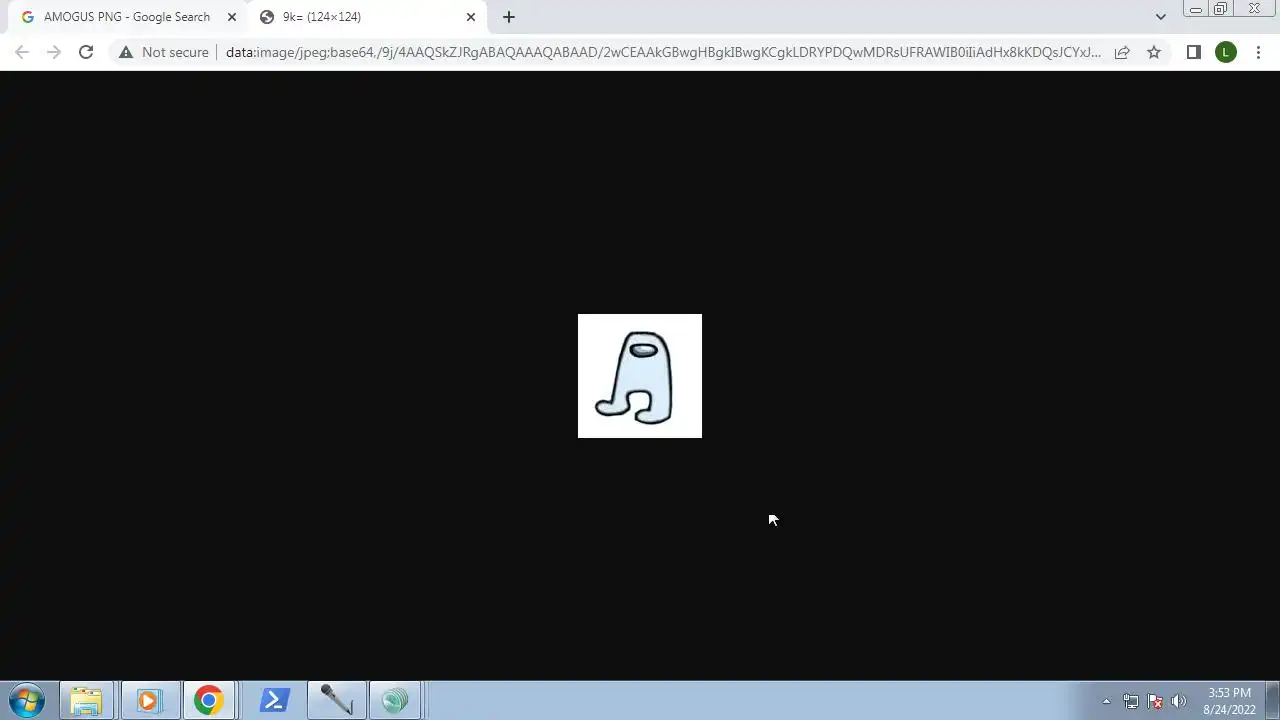Open Windows PowerShell from taskbar

274,701
